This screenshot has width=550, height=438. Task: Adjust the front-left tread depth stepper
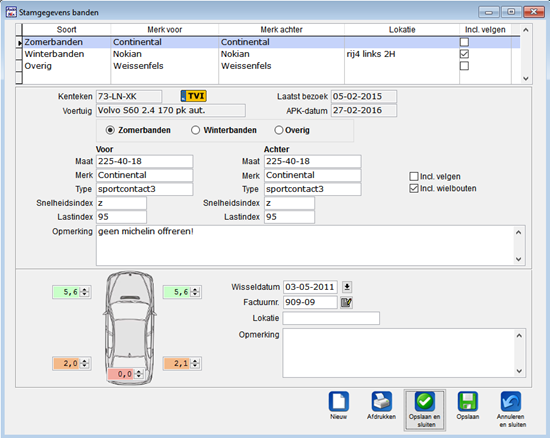pos(85,292)
